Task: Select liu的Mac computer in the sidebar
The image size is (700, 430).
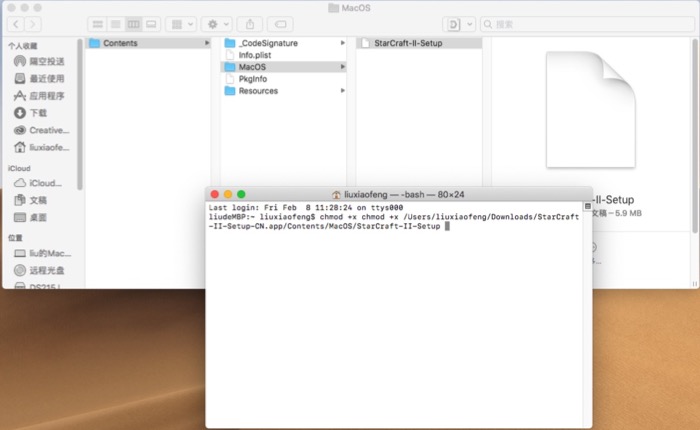Action: click(42, 253)
